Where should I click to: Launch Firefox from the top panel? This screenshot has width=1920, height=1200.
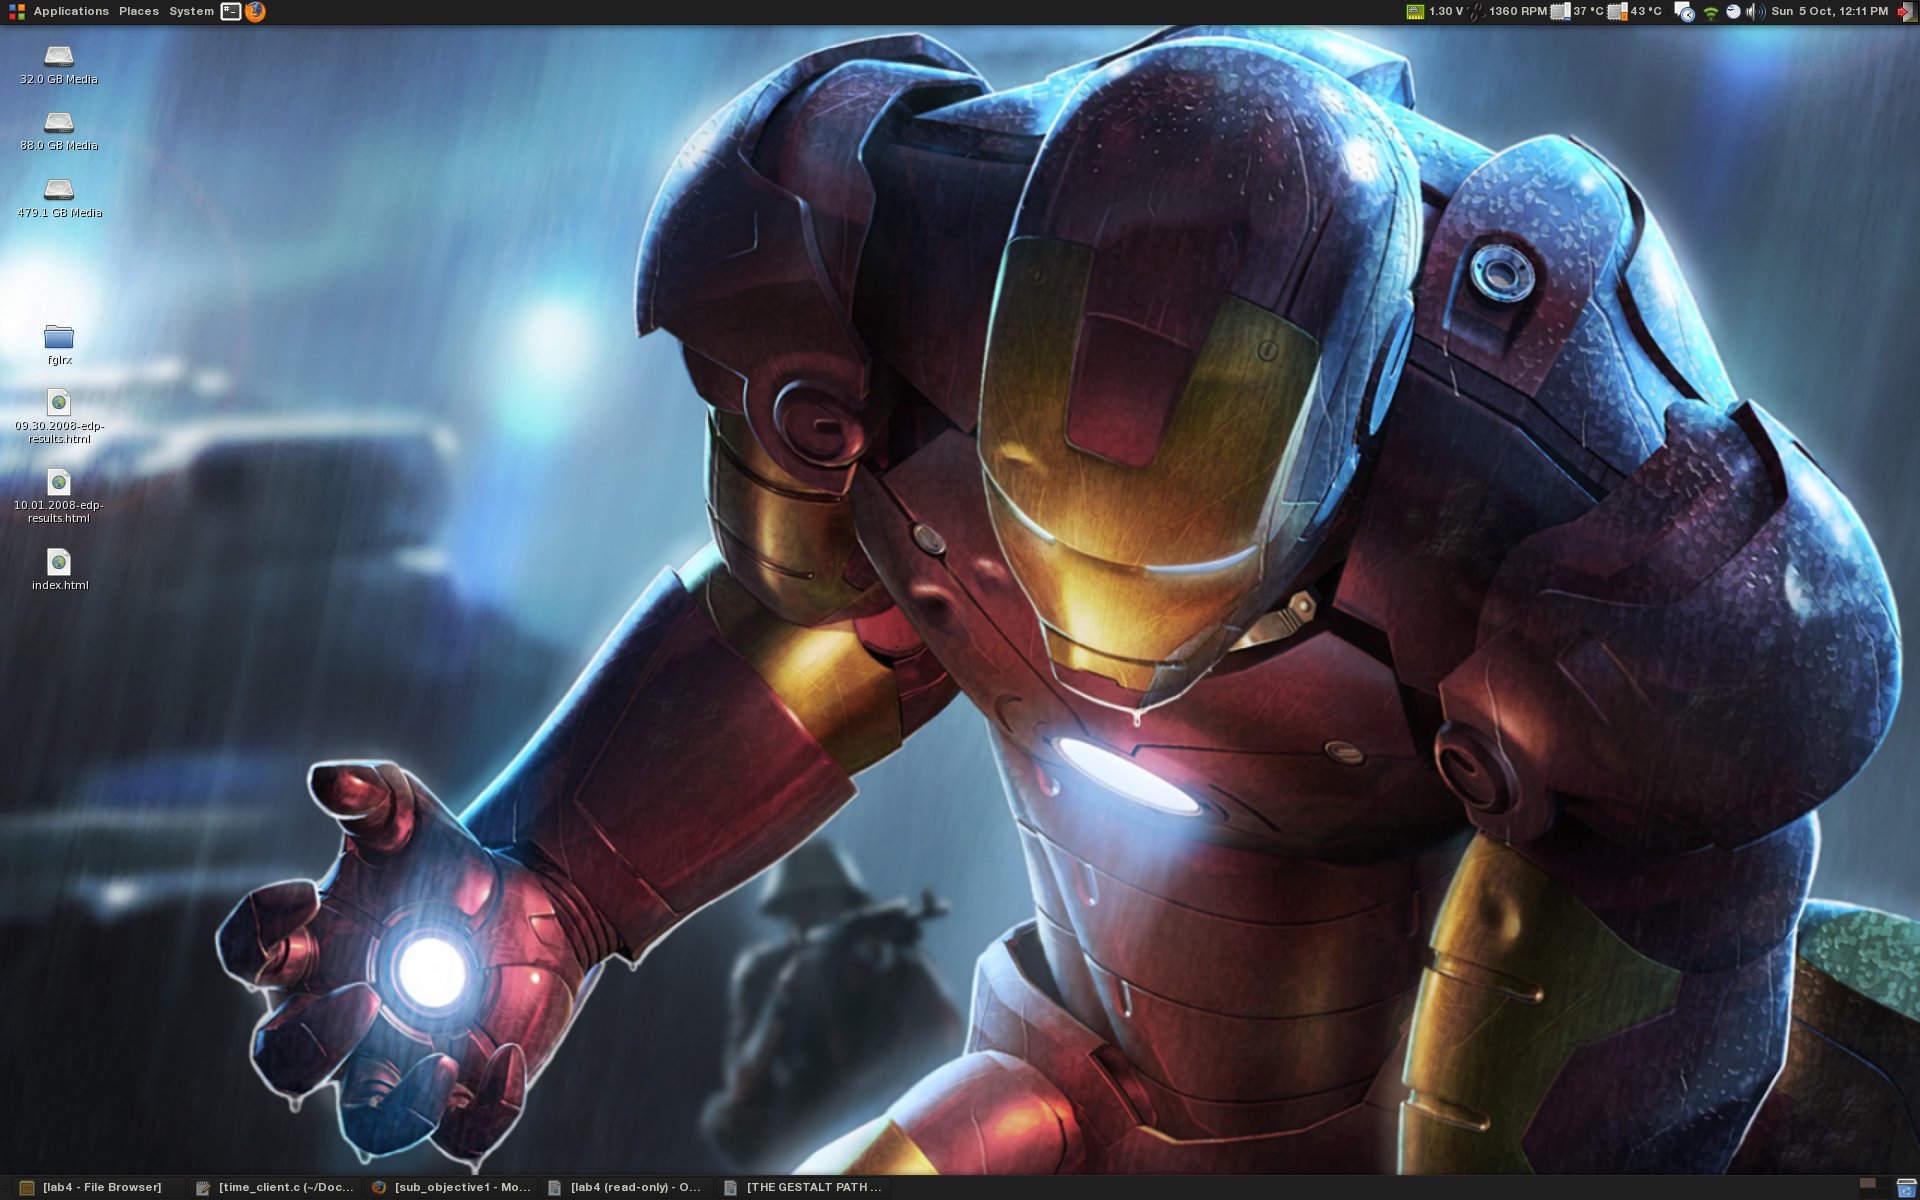point(256,12)
